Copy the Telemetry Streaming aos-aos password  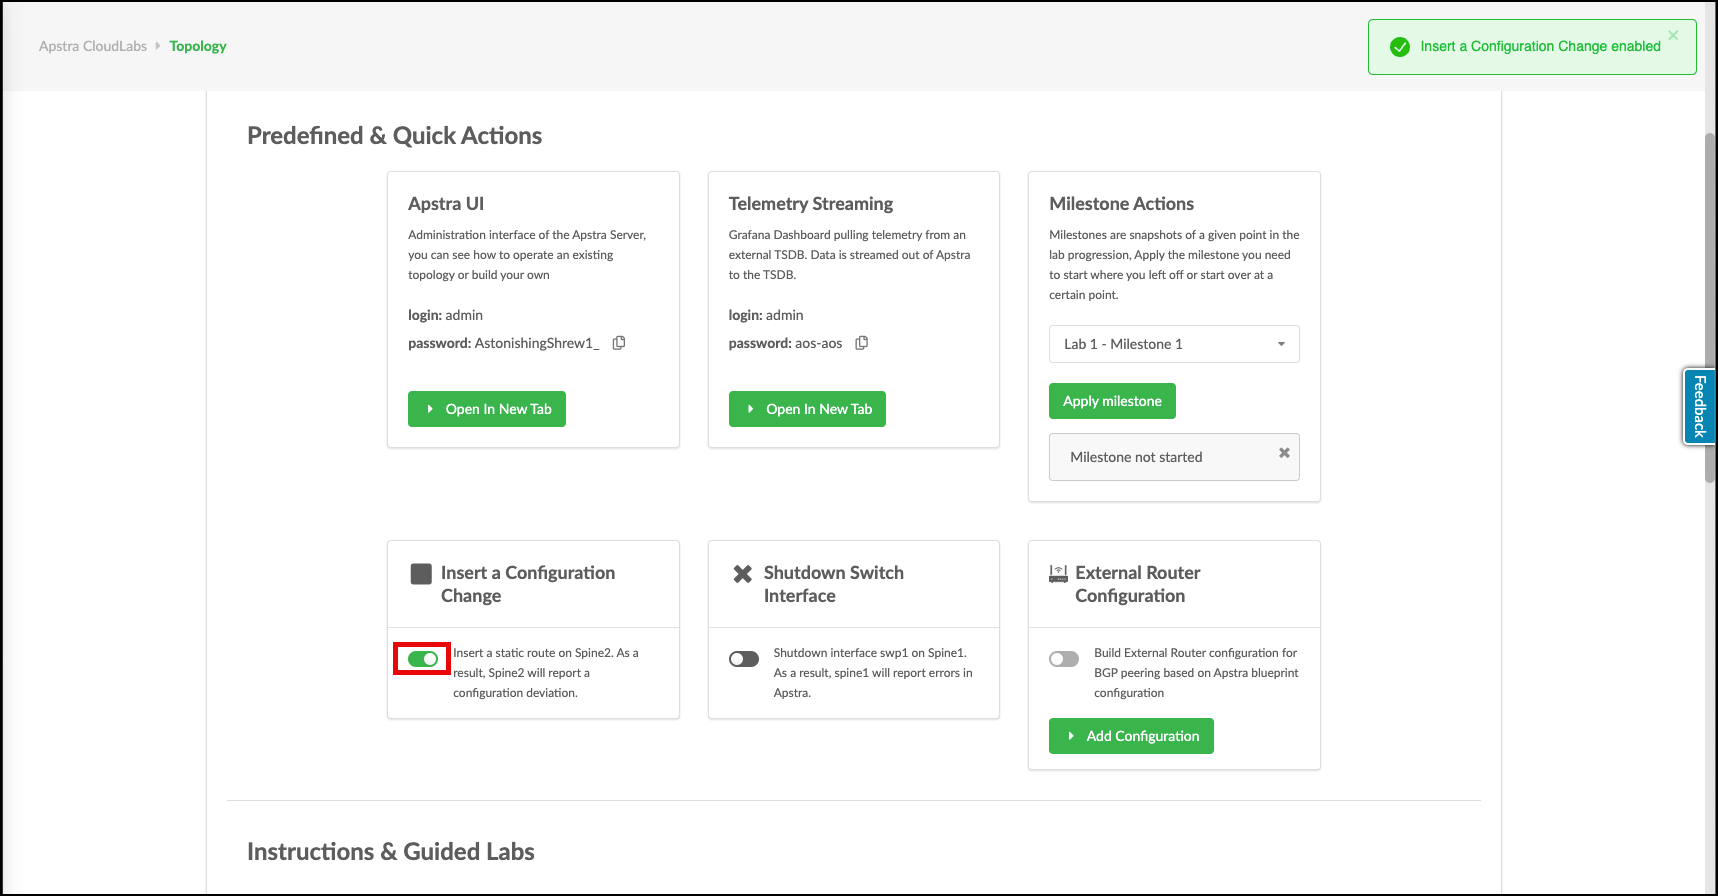(862, 343)
